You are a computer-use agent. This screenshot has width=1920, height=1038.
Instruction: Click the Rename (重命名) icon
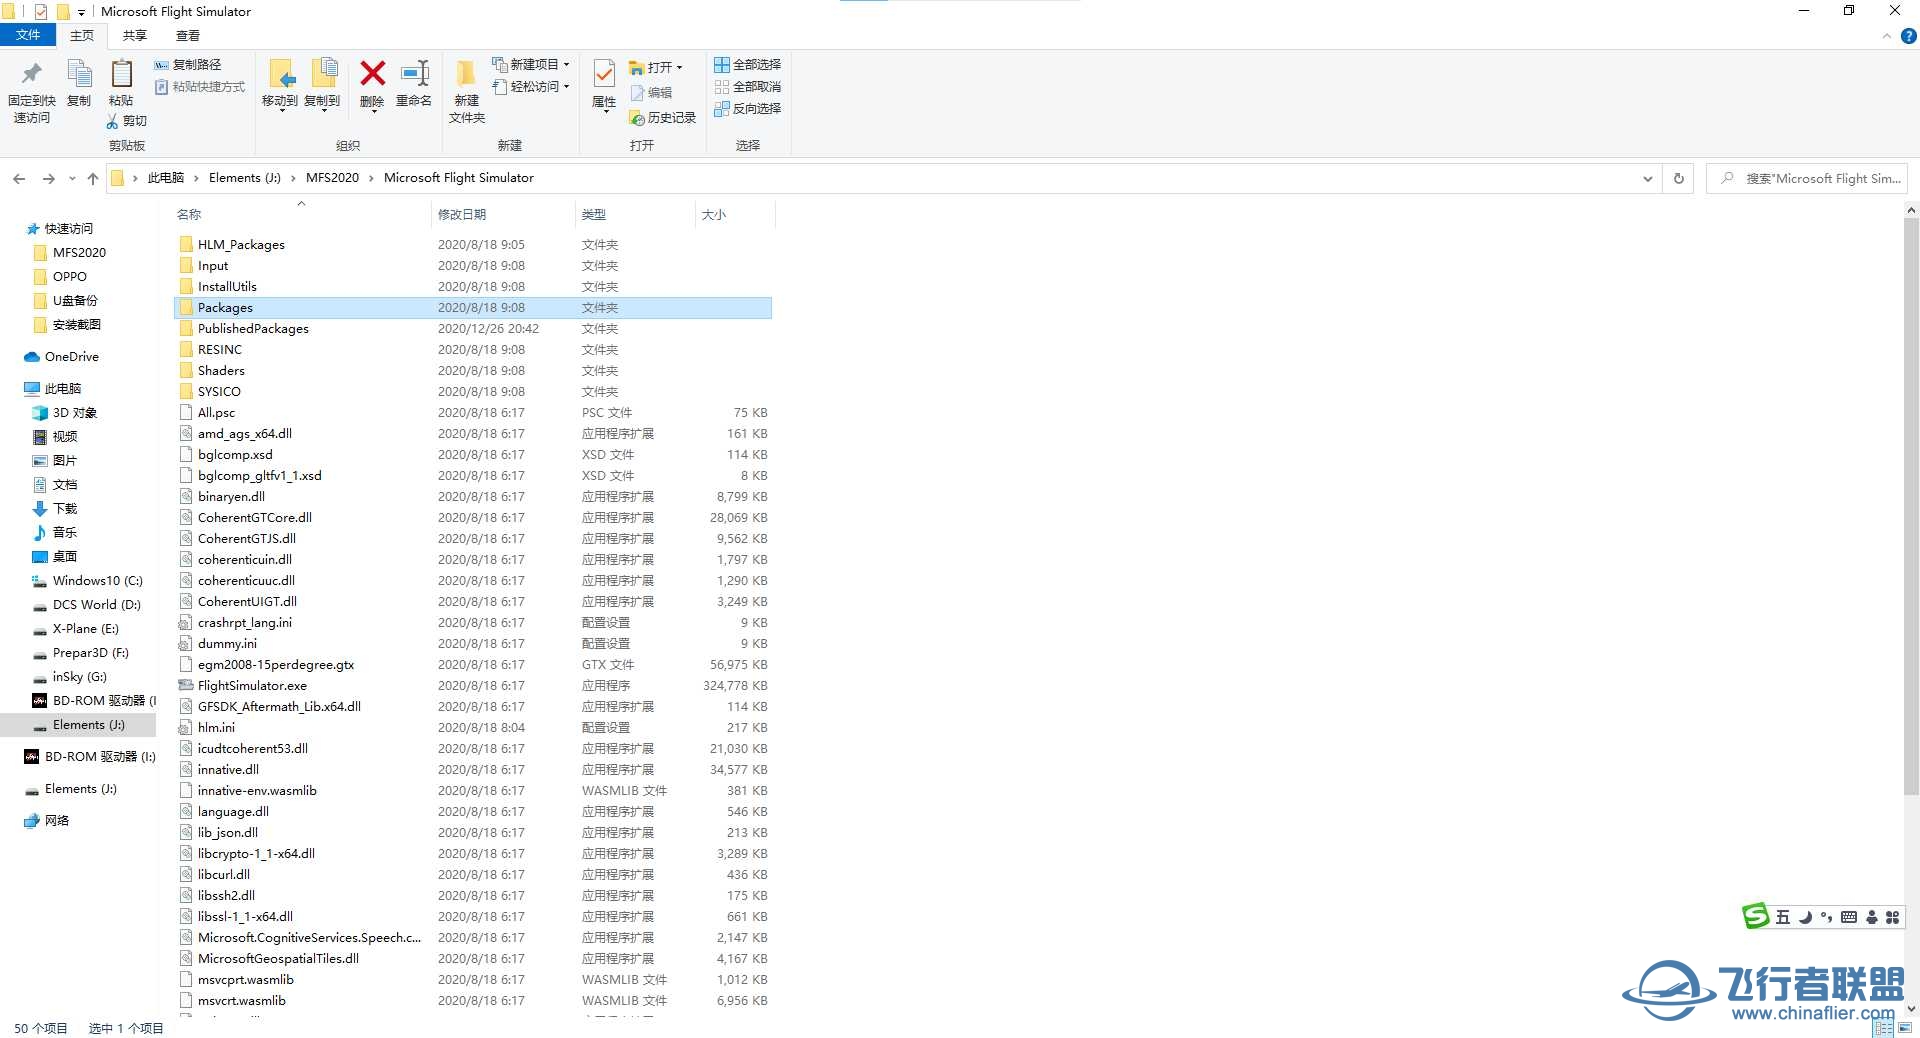pos(414,73)
